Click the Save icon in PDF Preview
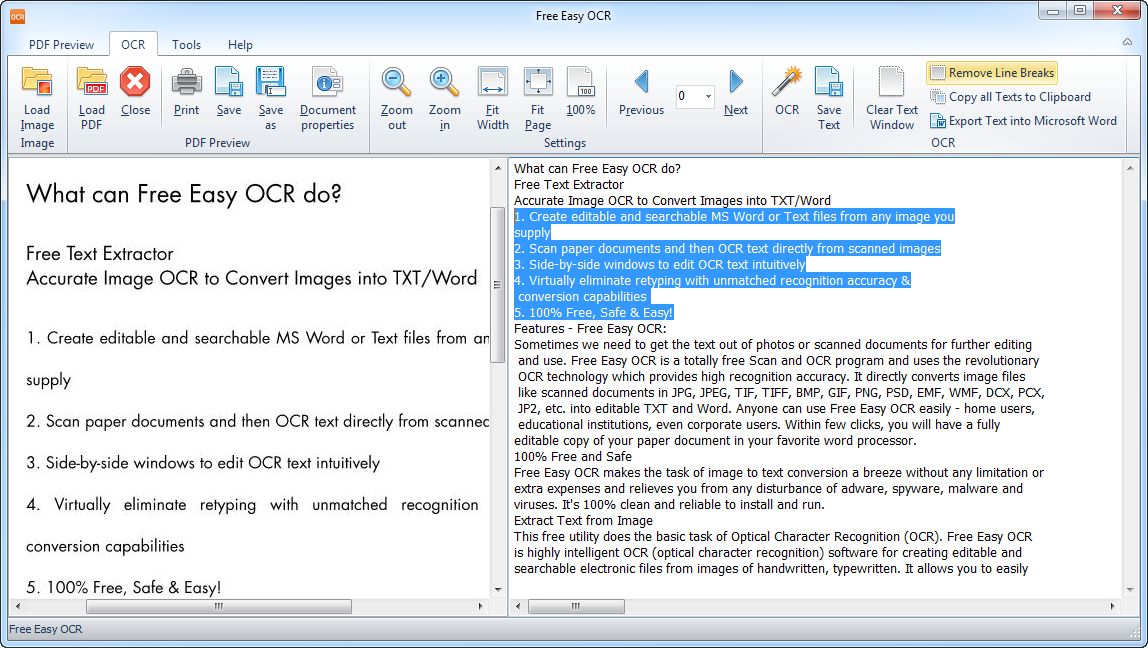This screenshot has height=648, width=1148. 228,82
